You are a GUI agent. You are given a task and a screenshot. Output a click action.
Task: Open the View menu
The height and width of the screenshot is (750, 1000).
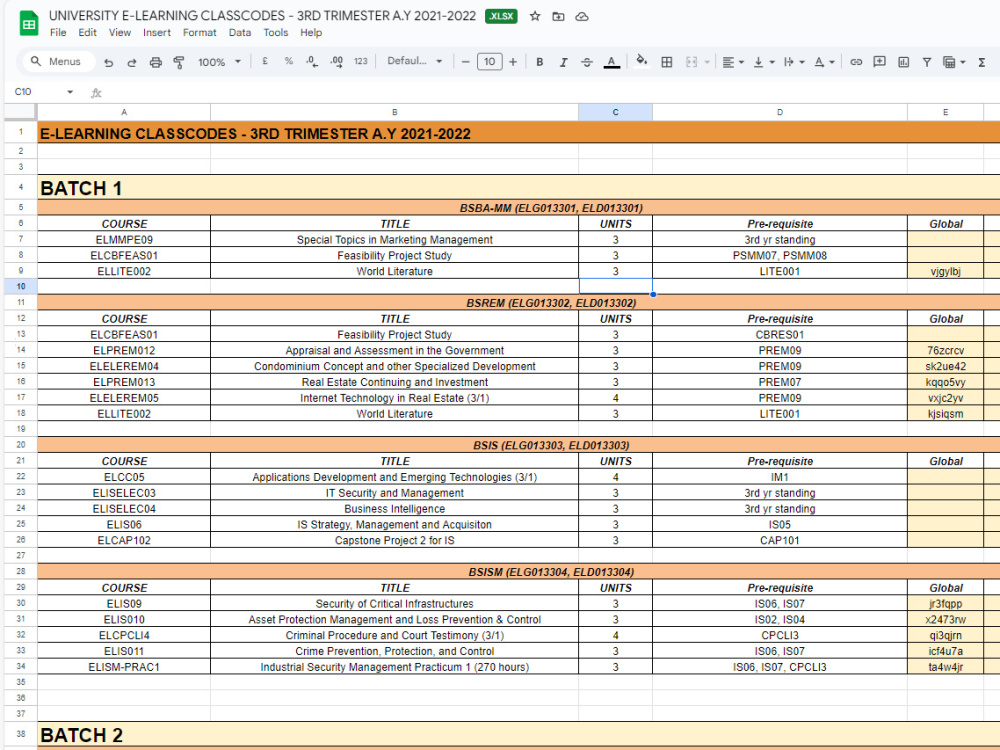click(119, 33)
